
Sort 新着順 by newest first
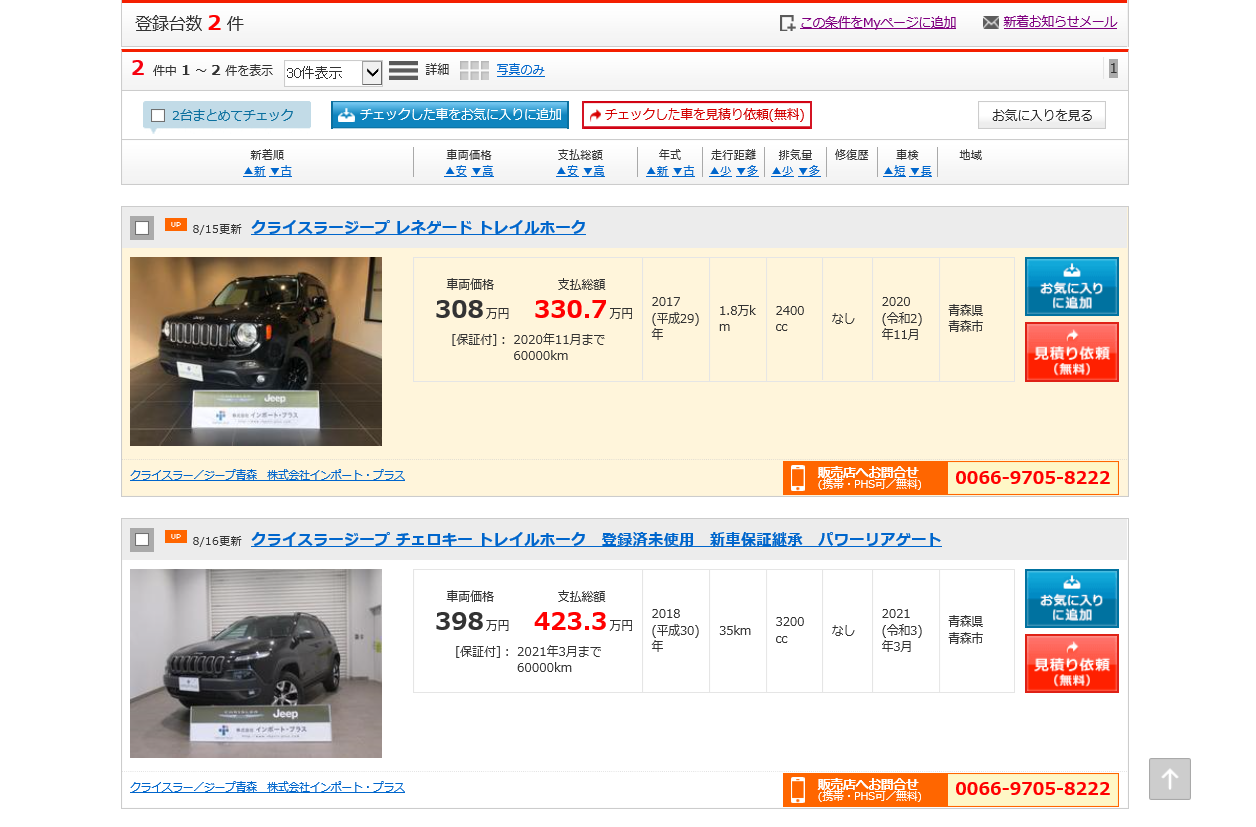pos(254,171)
